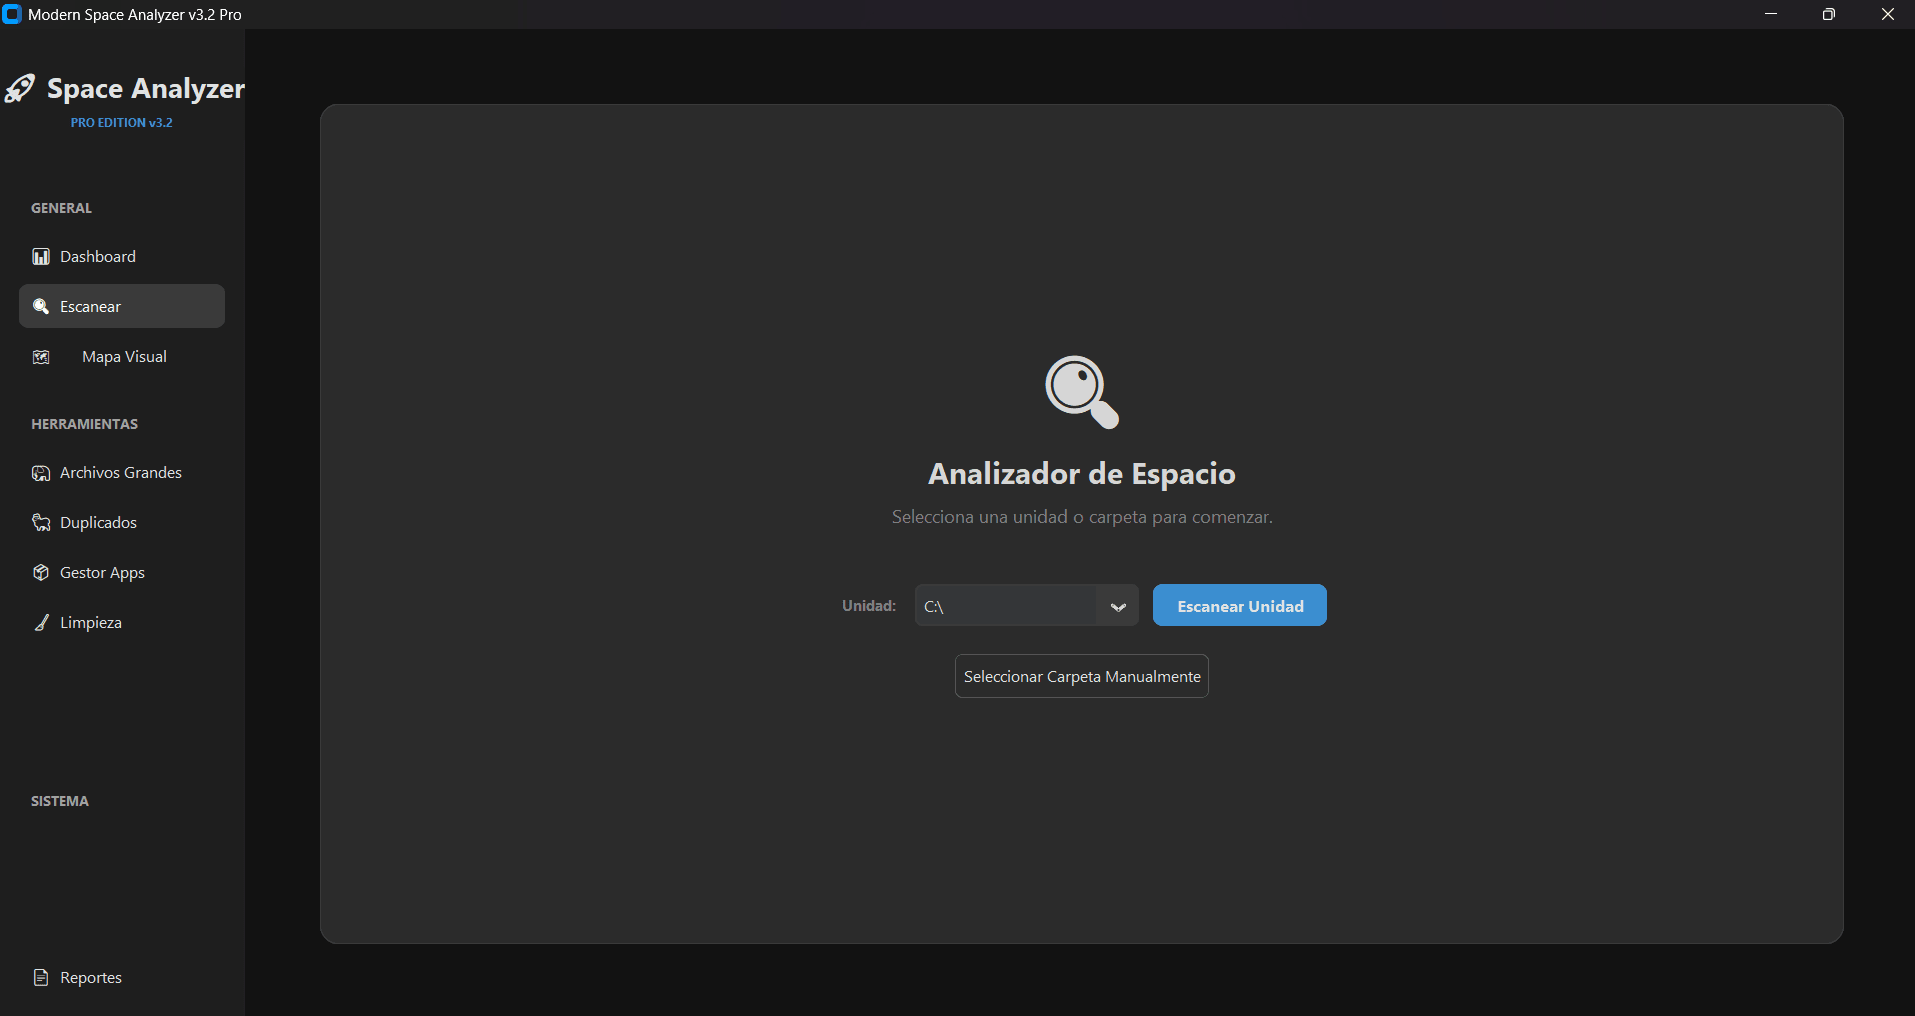
Task: Click the Archivos Grandes icon
Action: coord(41,473)
